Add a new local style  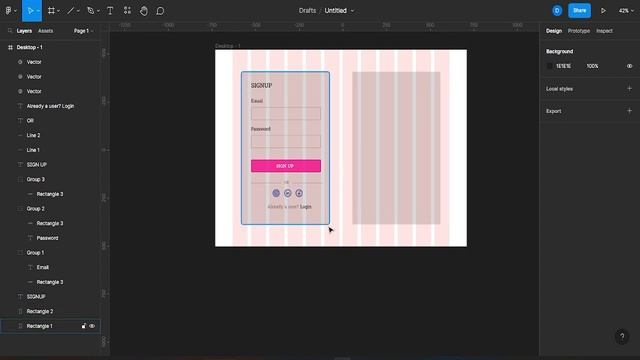[629, 89]
